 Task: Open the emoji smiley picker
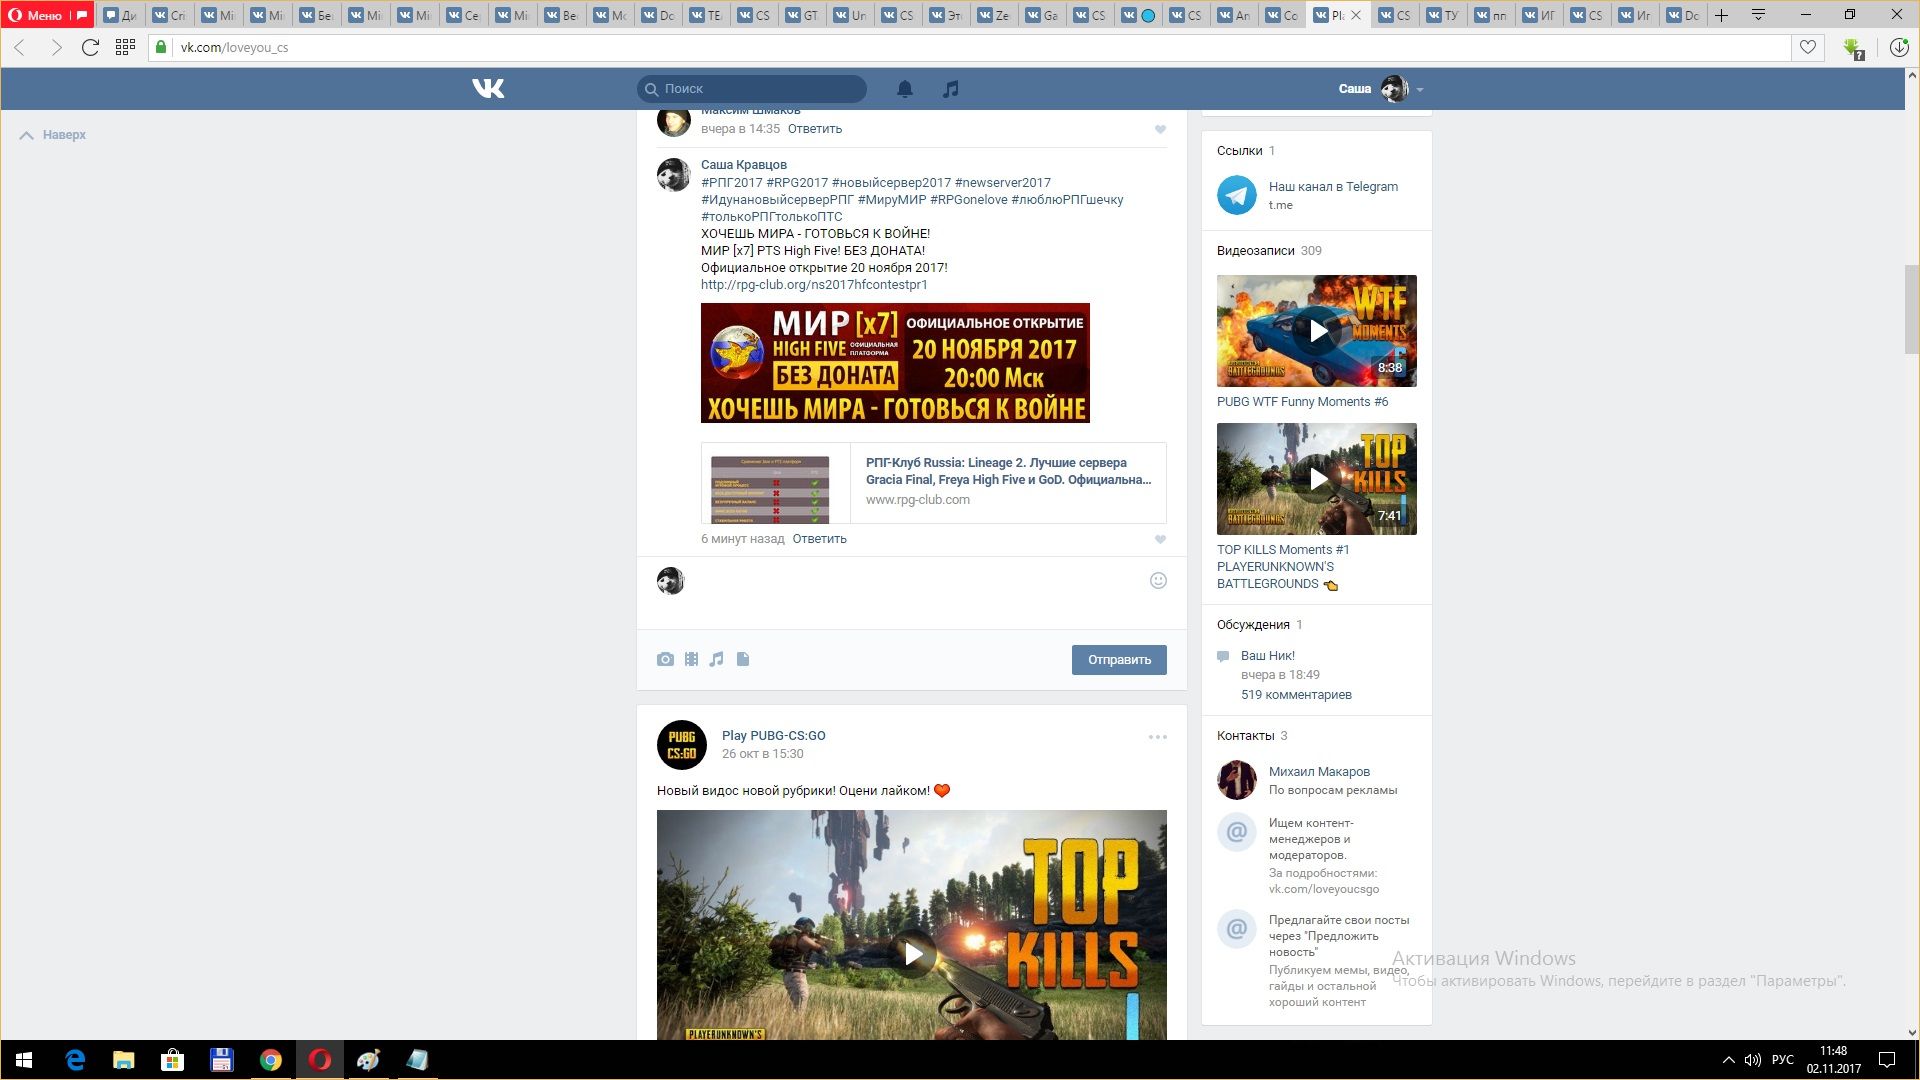[x=1158, y=581]
